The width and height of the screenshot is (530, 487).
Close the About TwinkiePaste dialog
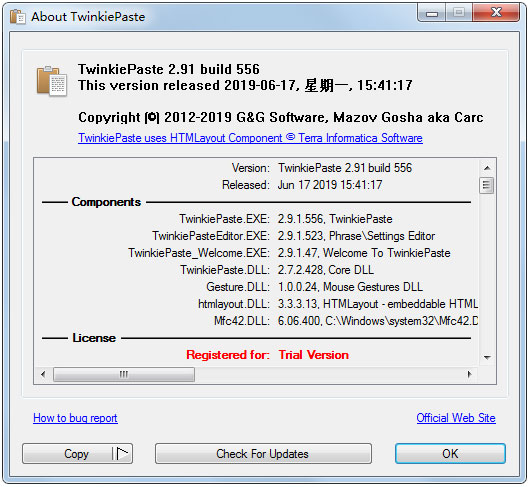point(497,13)
